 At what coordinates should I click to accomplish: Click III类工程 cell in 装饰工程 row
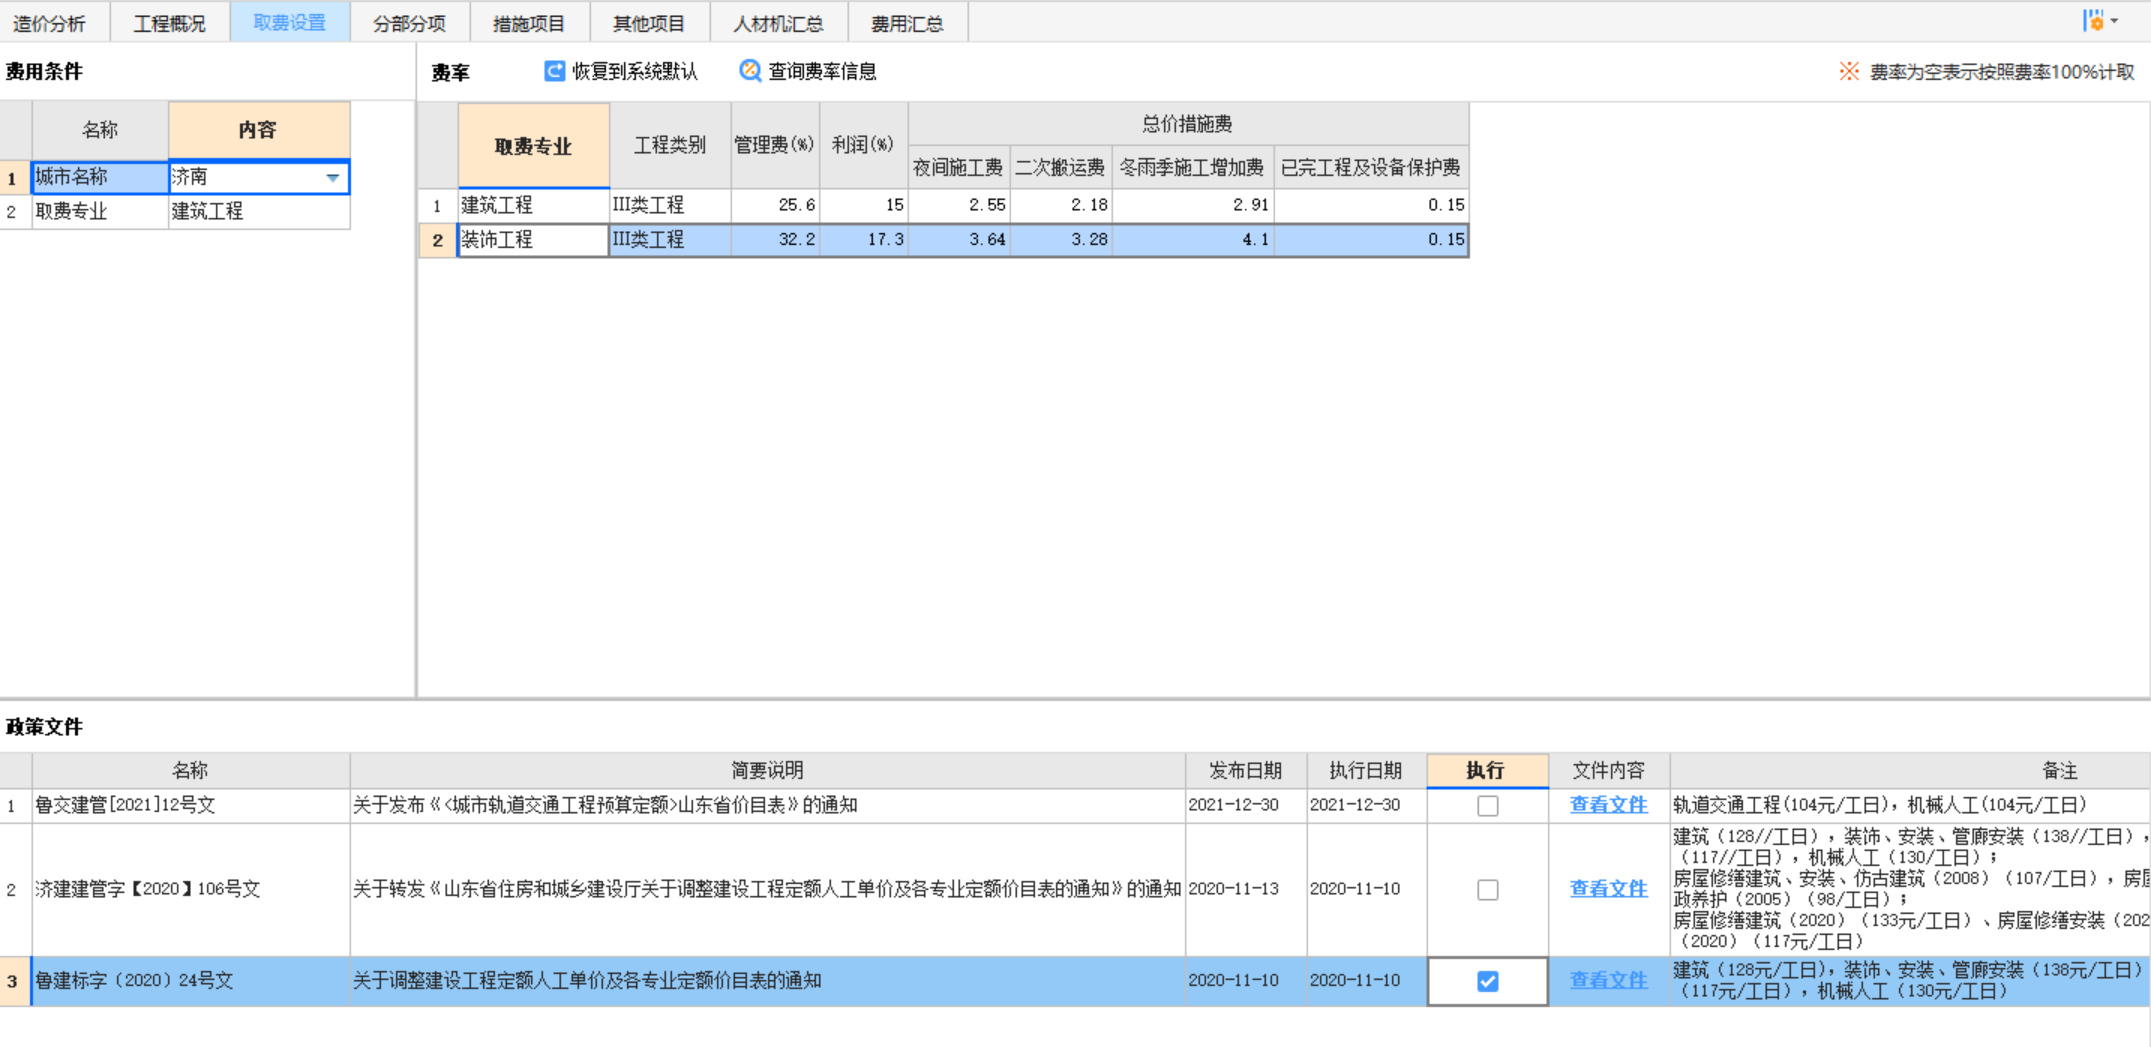pyautogui.click(x=670, y=240)
